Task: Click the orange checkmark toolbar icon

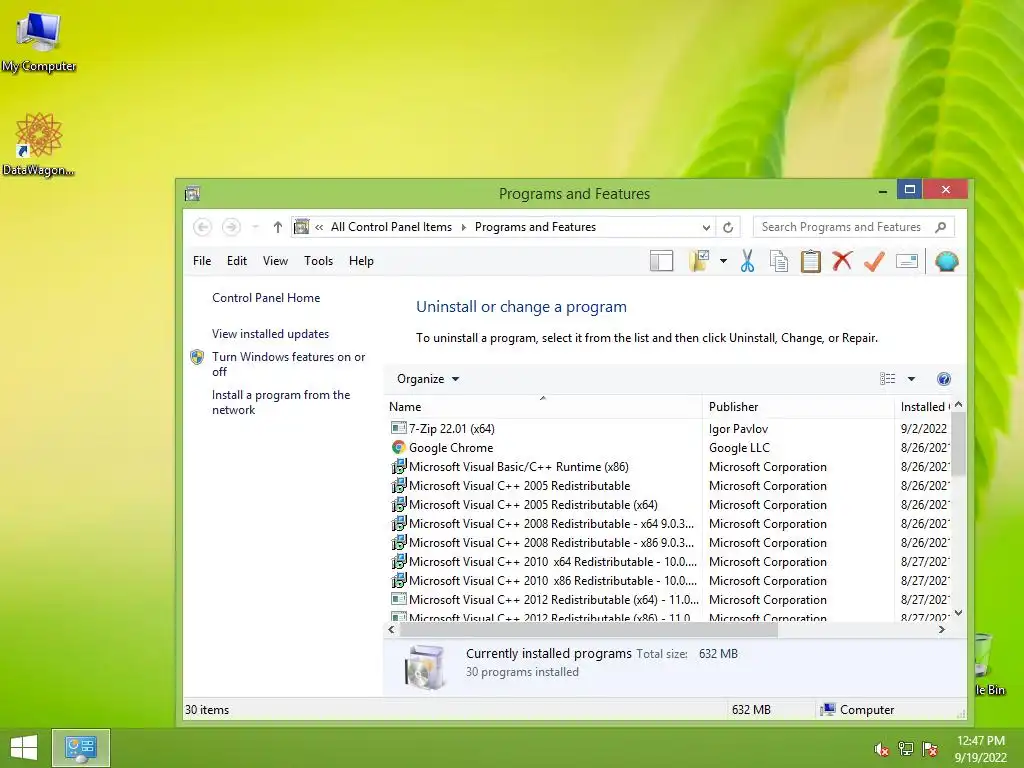Action: click(x=874, y=261)
